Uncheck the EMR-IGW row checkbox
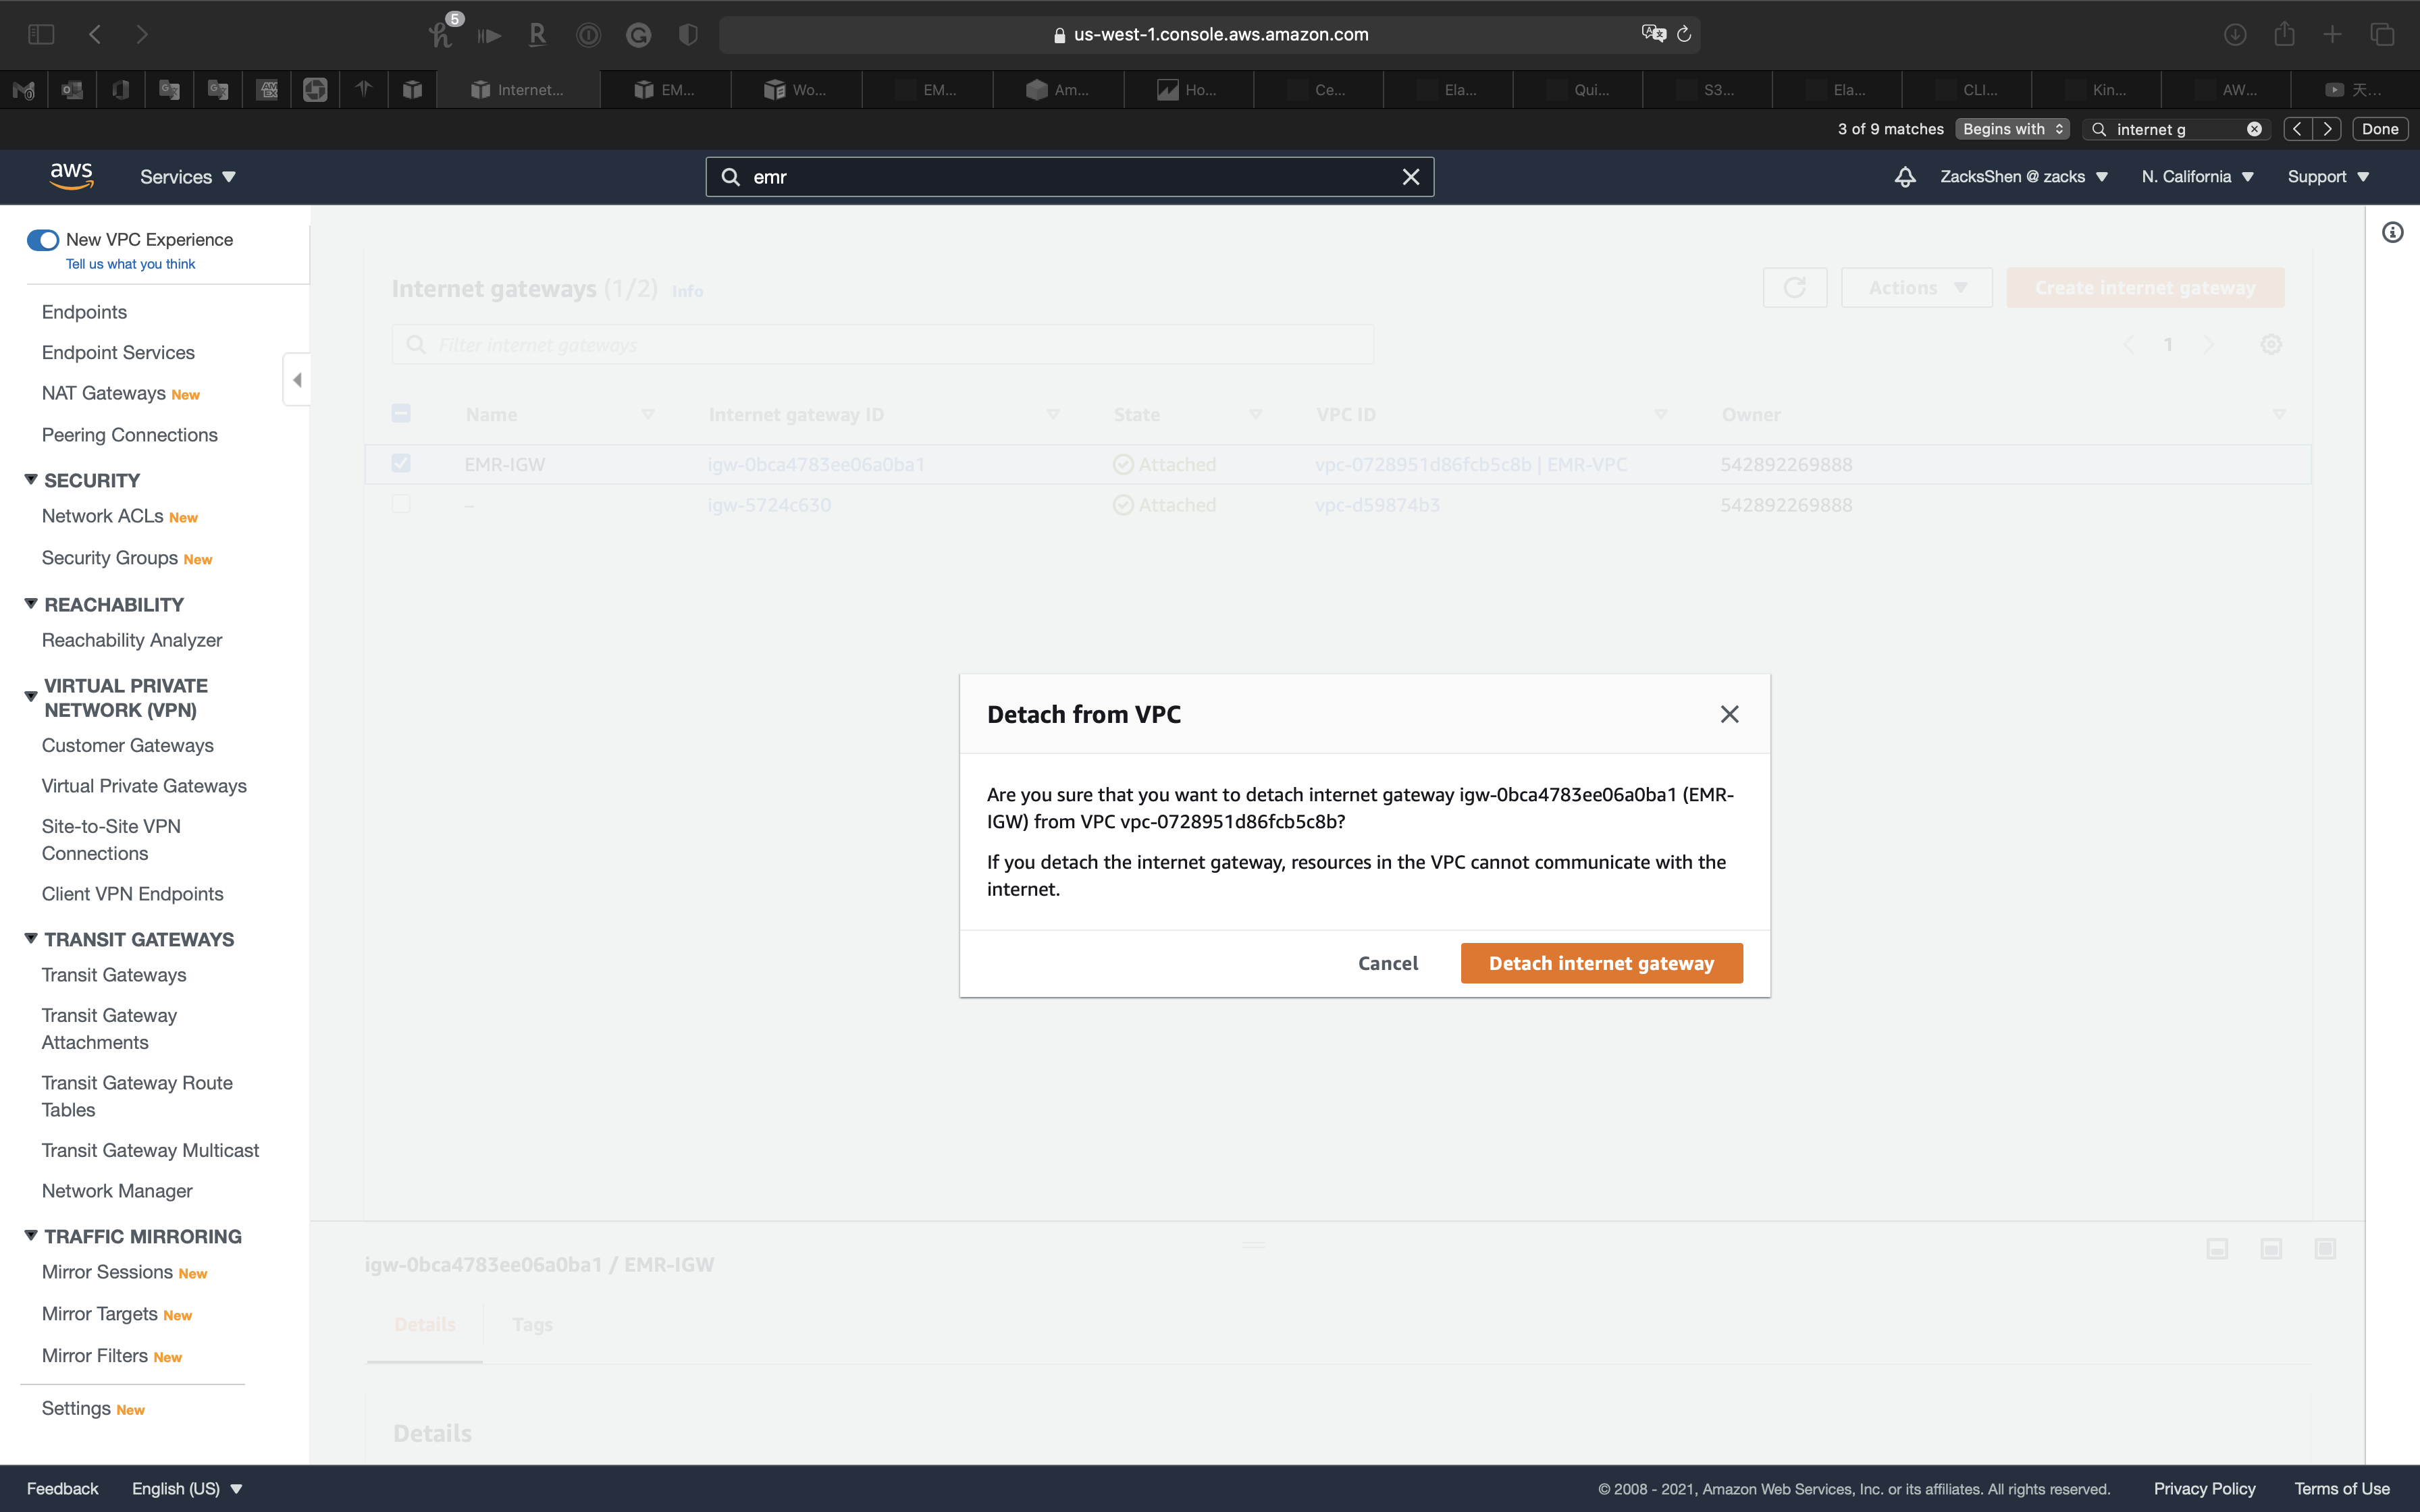This screenshot has width=2420, height=1512. point(401,464)
